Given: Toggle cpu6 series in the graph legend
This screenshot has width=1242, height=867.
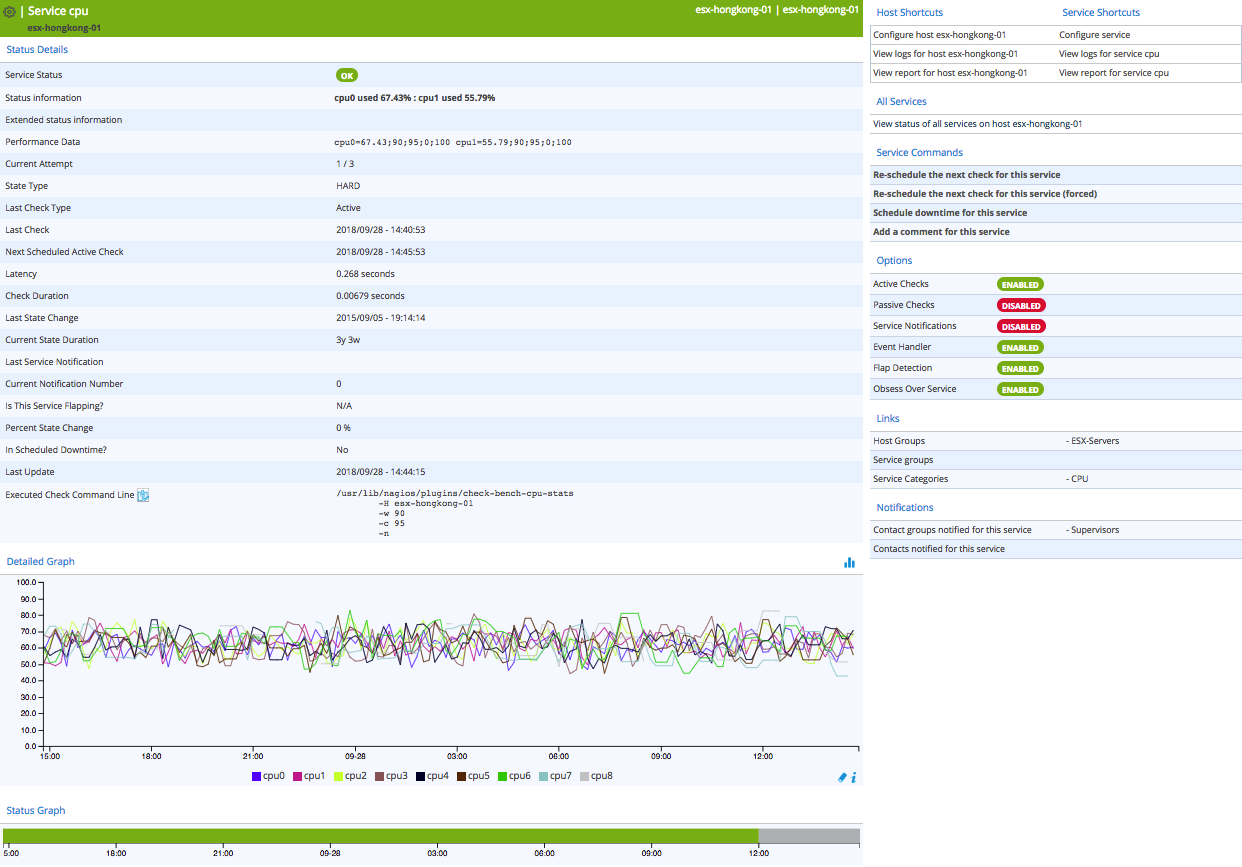Looking at the screenshot, I should pos(514,776).
